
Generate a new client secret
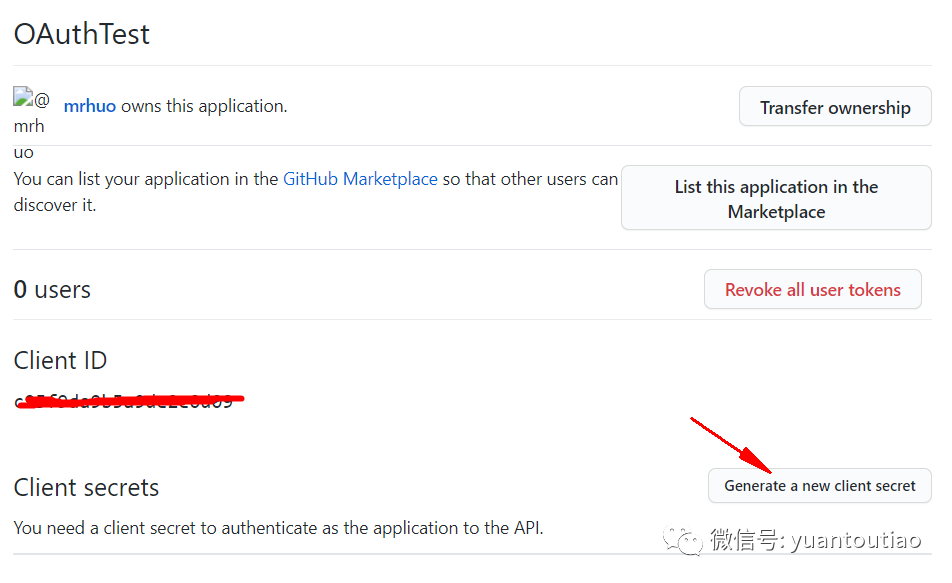pos(820,486)
